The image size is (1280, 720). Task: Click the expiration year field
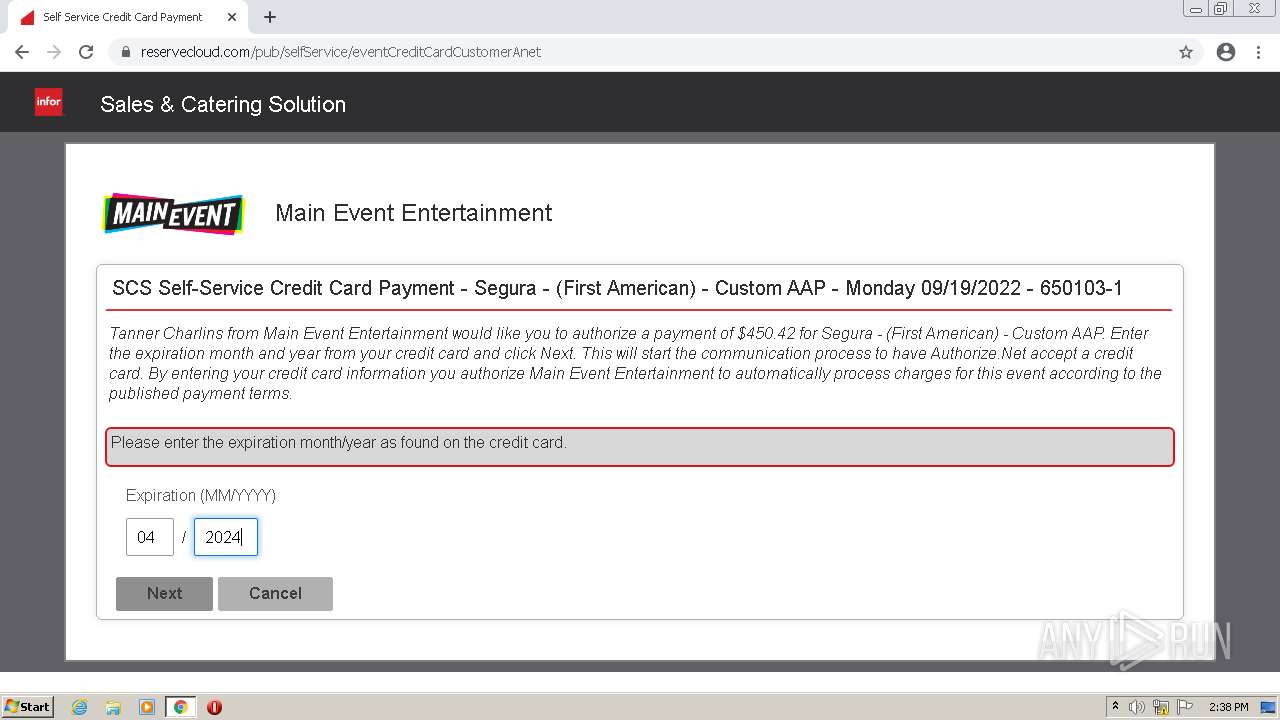click(x=226, y=537)
